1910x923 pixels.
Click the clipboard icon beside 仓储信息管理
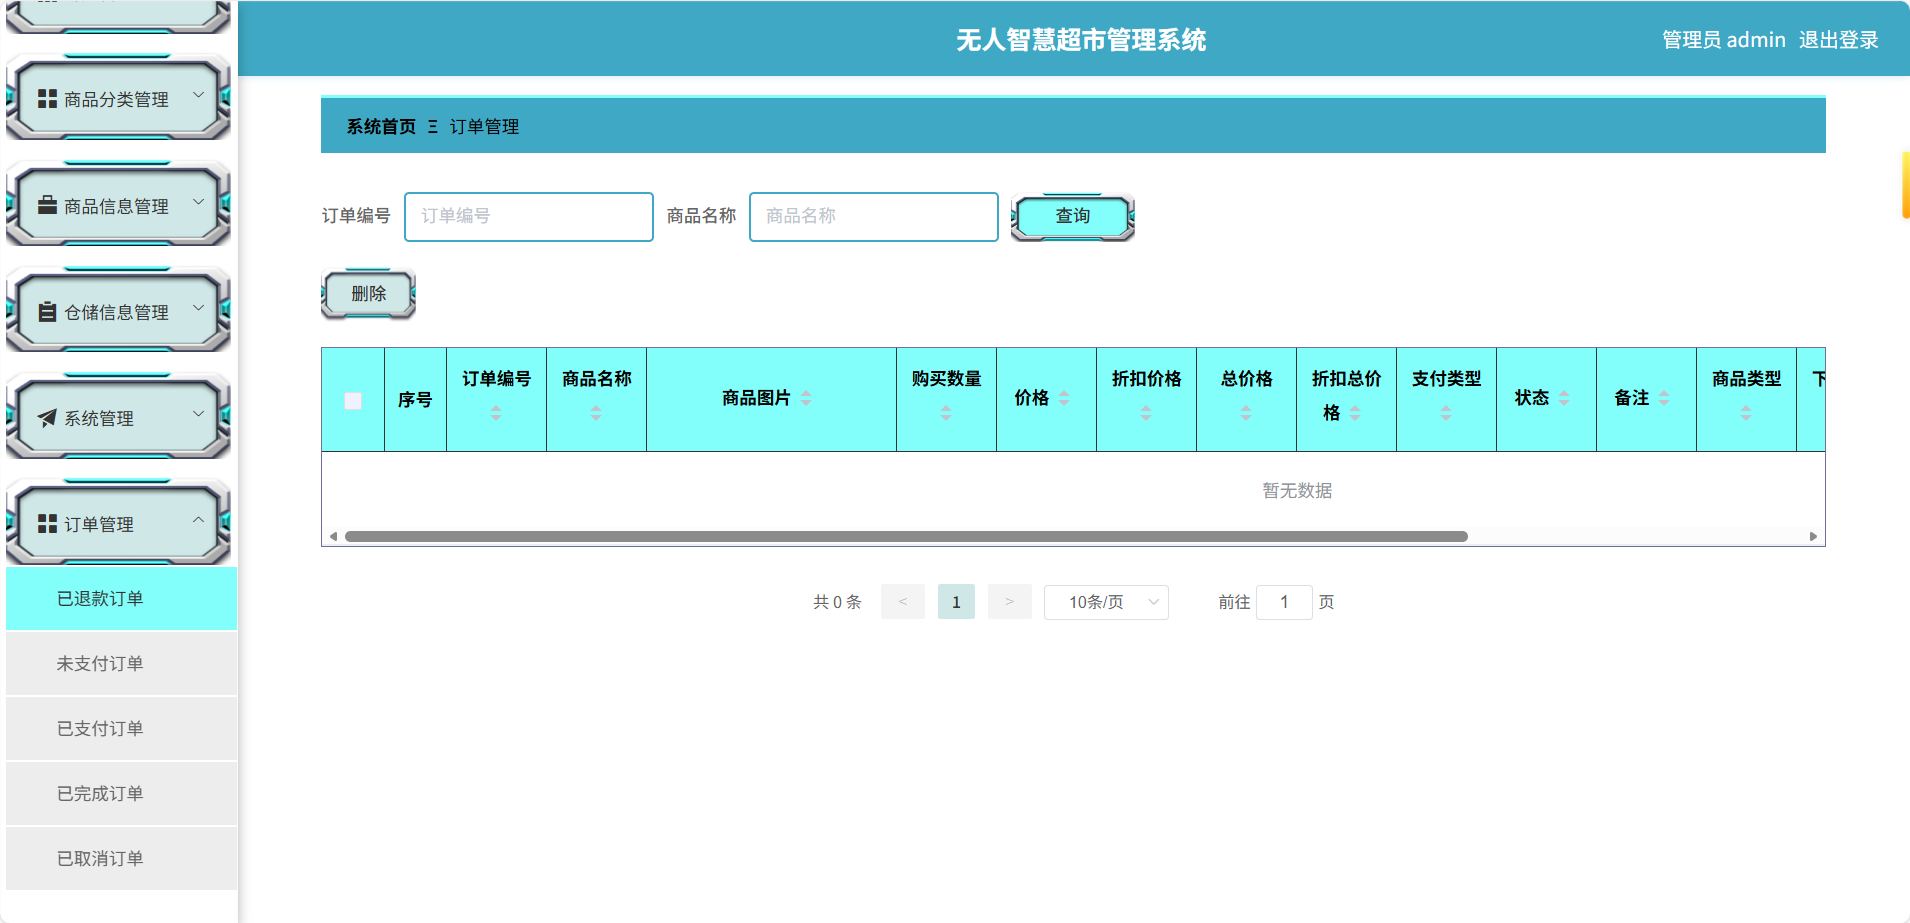(x=47, y=312)
